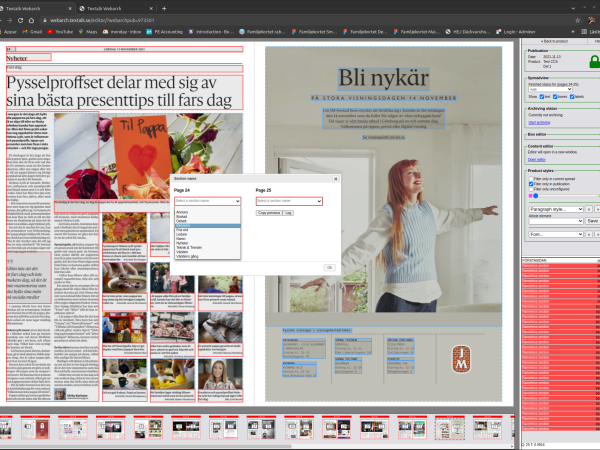This screenshot has width=600, height=450.
Task: Click previous arrow next to Font dropdown
Action: 589,234
